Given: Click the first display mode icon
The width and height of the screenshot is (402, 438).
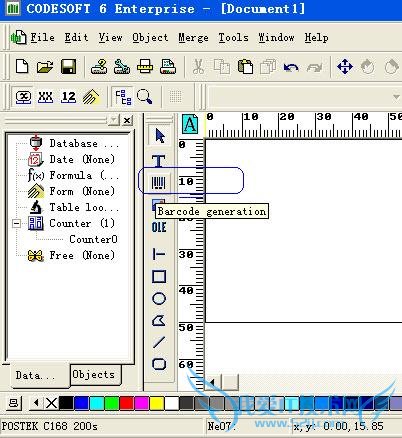Looking at the screenshot, I should (23, 97).
